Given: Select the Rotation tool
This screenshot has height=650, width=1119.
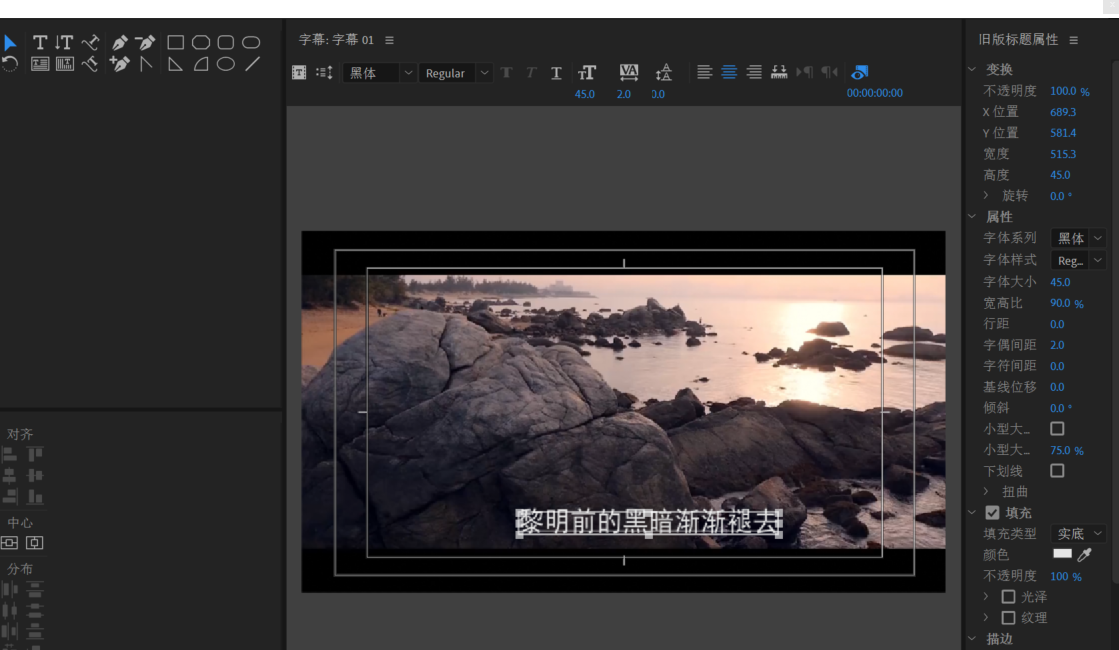Looking at the screenshot, I should tap(10, 64).
